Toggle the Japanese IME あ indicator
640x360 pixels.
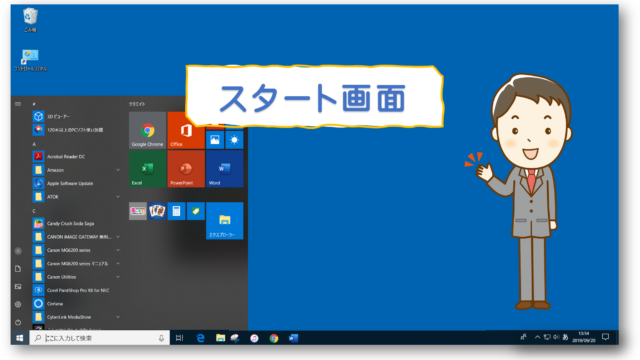[x=565, y=337]
